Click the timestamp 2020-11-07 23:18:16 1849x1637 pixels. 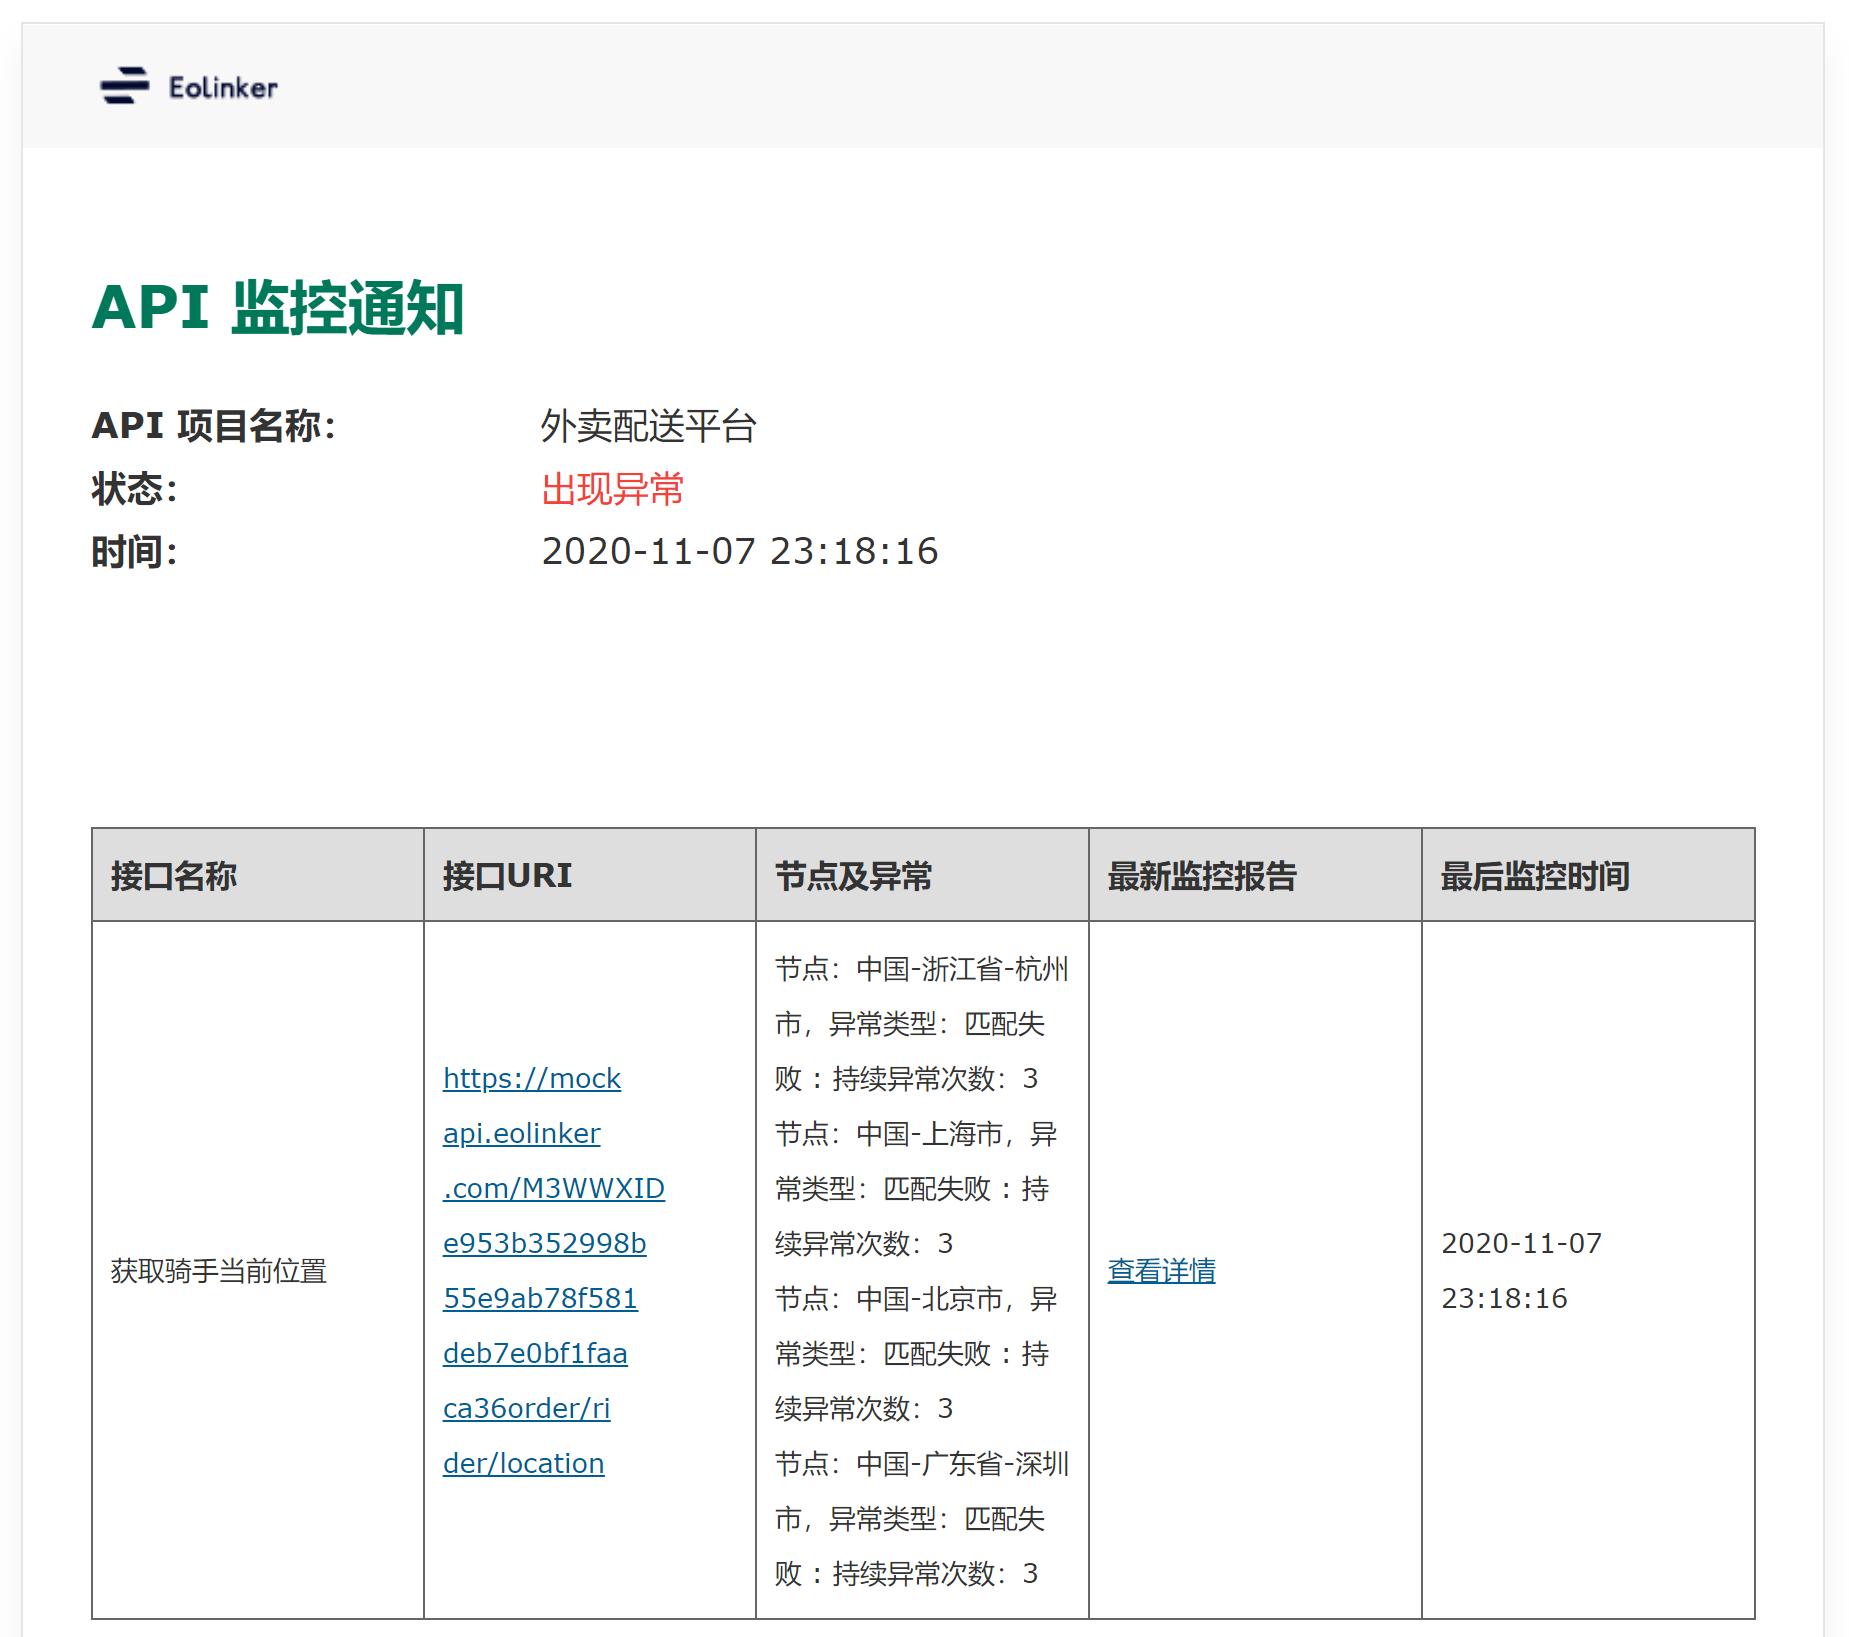point(739,551)
